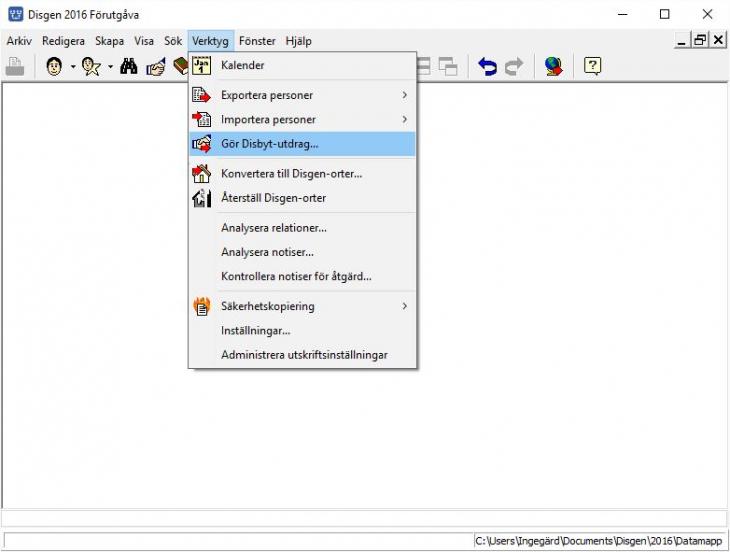The width and height of the screenshot is (730, 552).
Task: Expand Säkerhetskopiering submenu arrow
Action: click(405, 306)
